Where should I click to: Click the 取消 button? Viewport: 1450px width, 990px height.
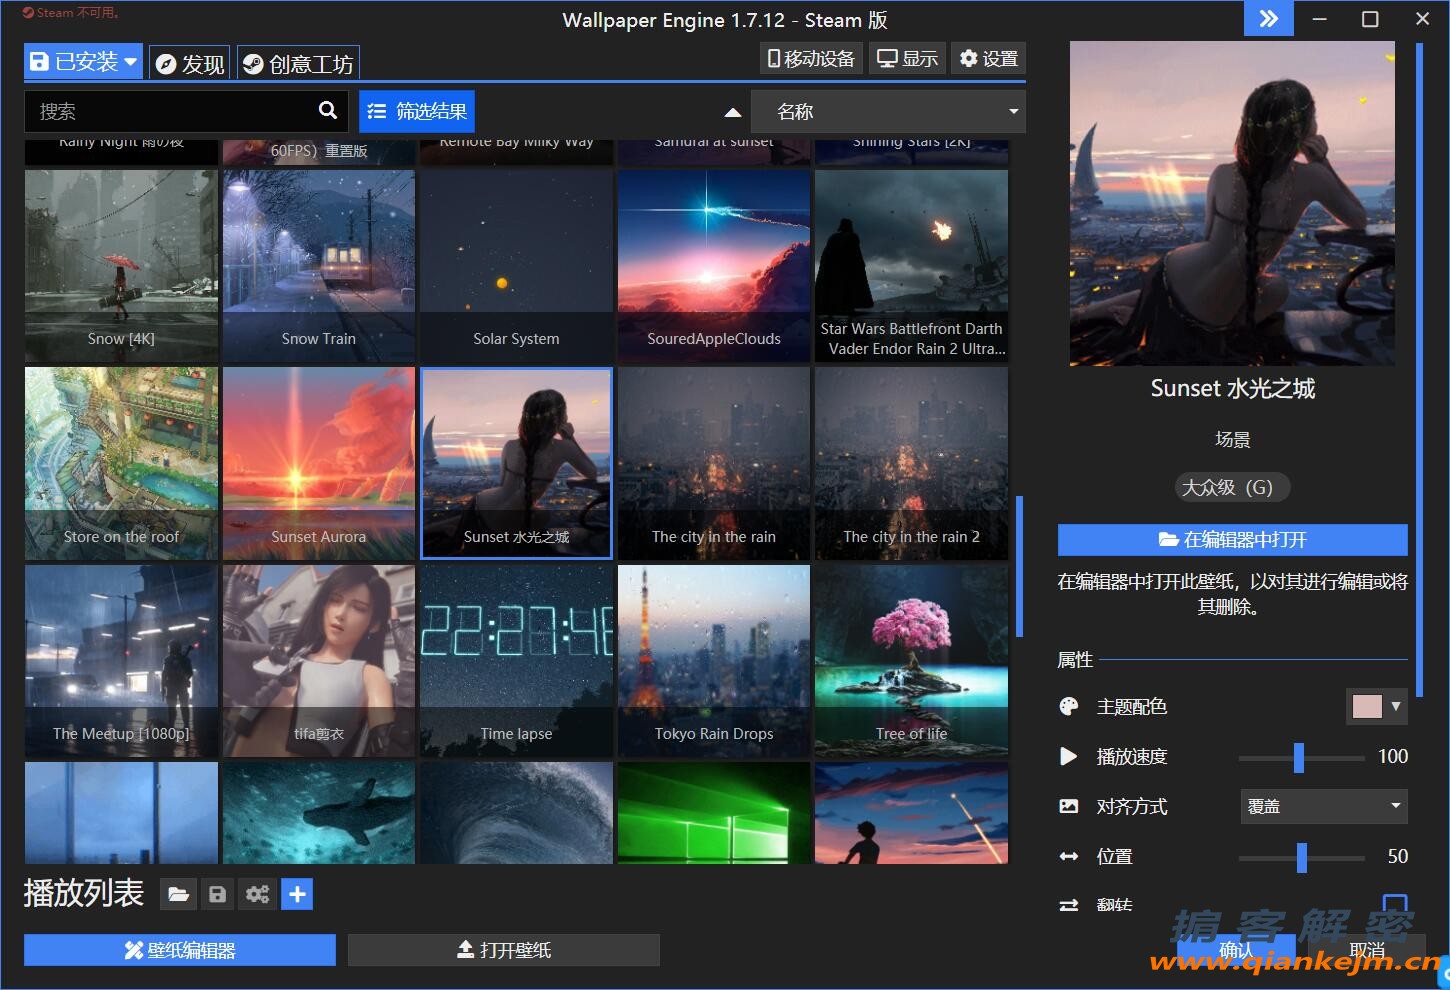1366,950
